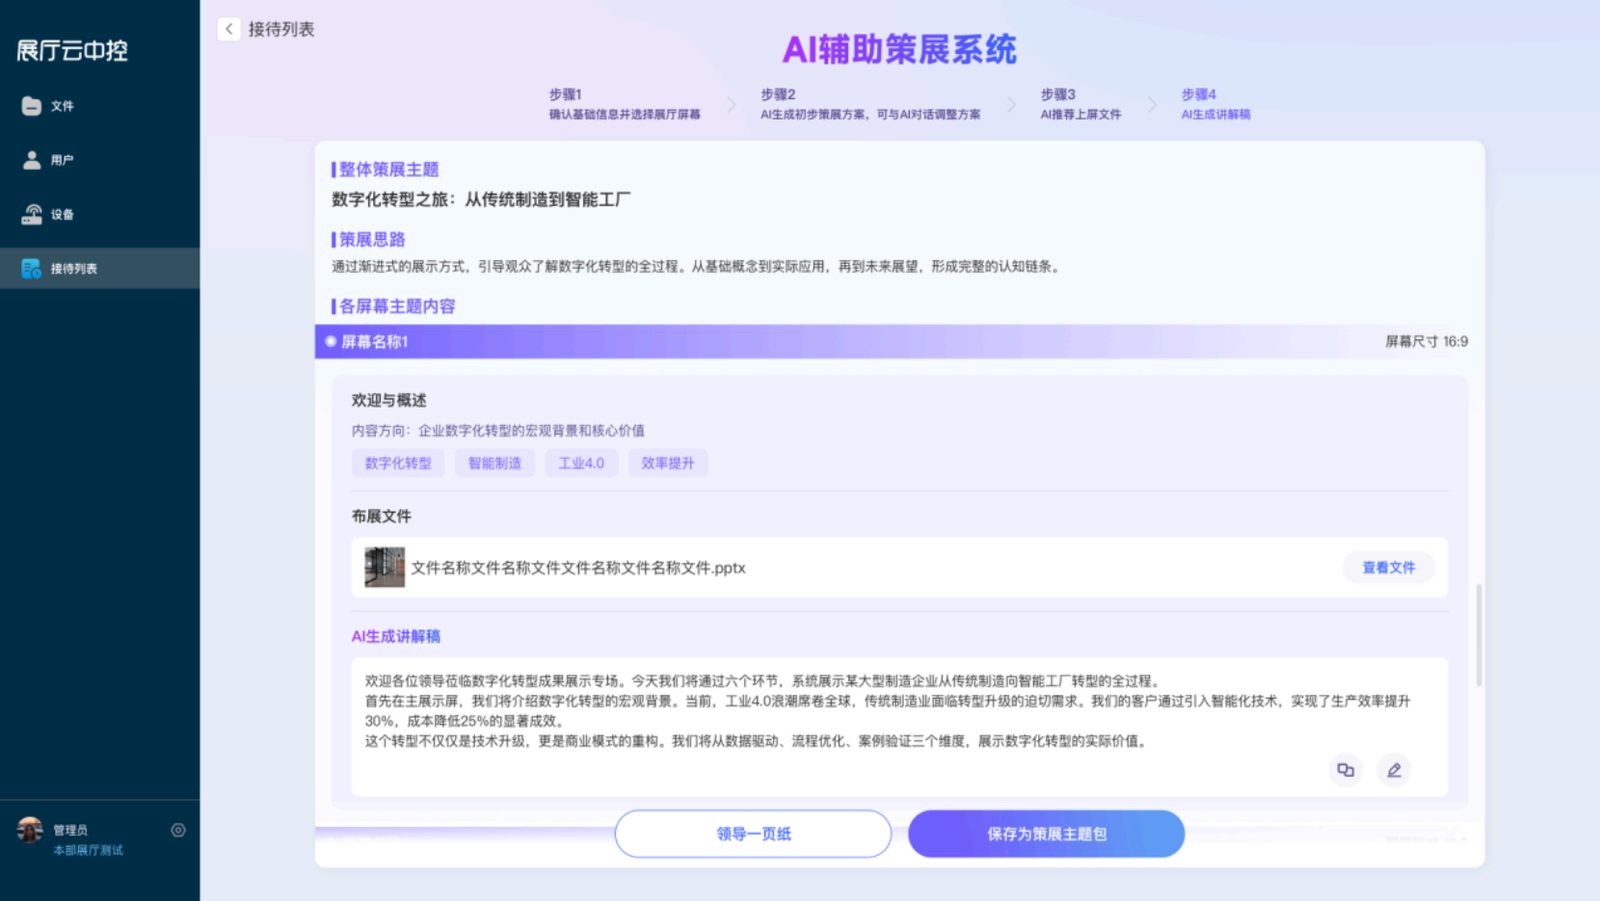Click the copy icon in the narration box

click(1346, 770)
